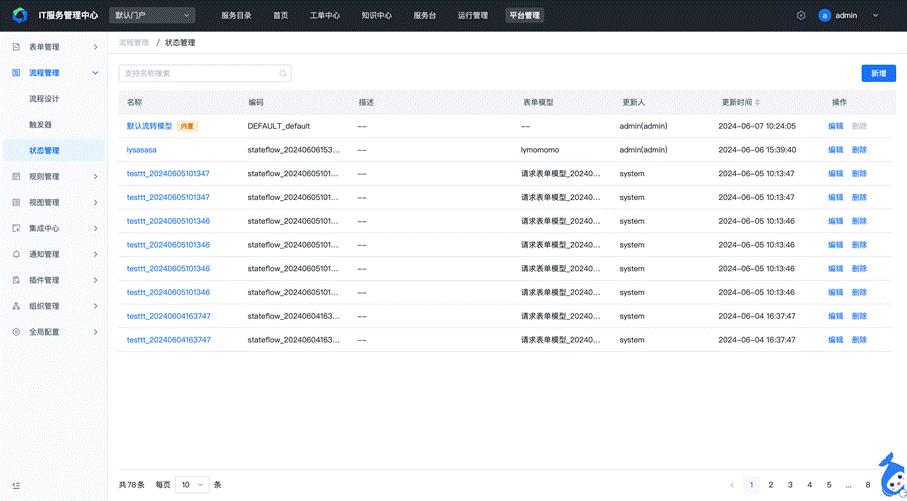Collapse the 流程管理 section chevron

[95, 73]
